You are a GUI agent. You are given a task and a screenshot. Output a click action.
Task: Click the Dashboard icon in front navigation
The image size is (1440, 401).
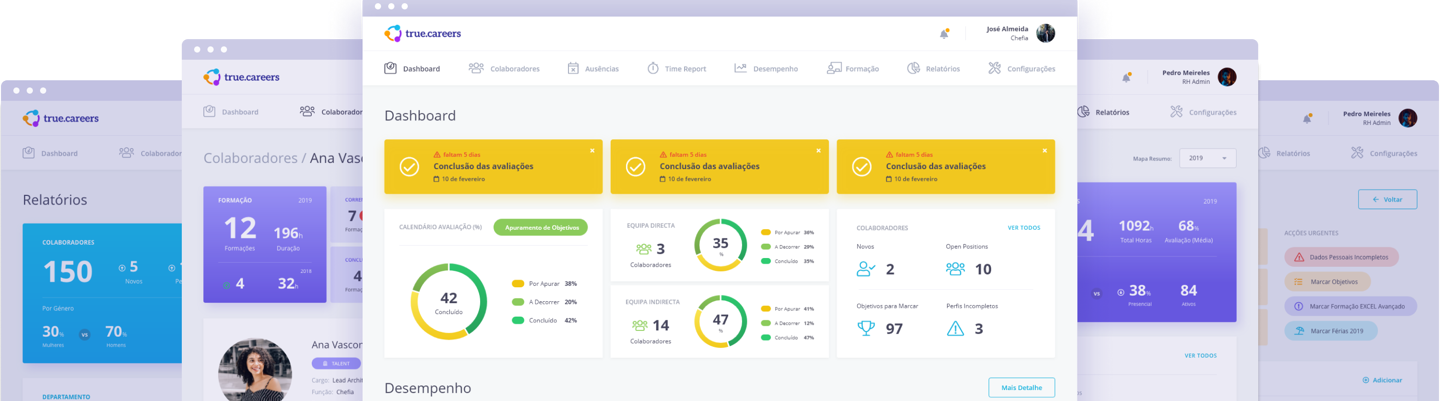click(390, 68)
